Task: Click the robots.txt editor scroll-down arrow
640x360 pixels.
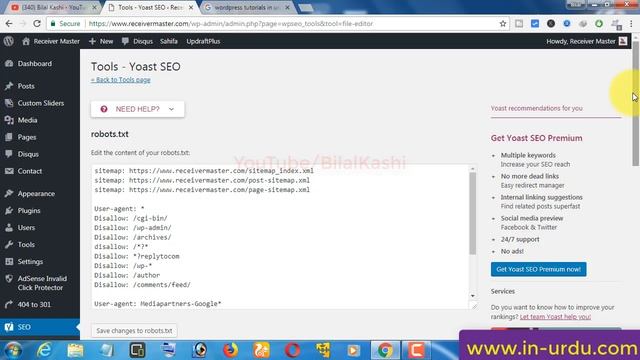Action: point(473,296)
